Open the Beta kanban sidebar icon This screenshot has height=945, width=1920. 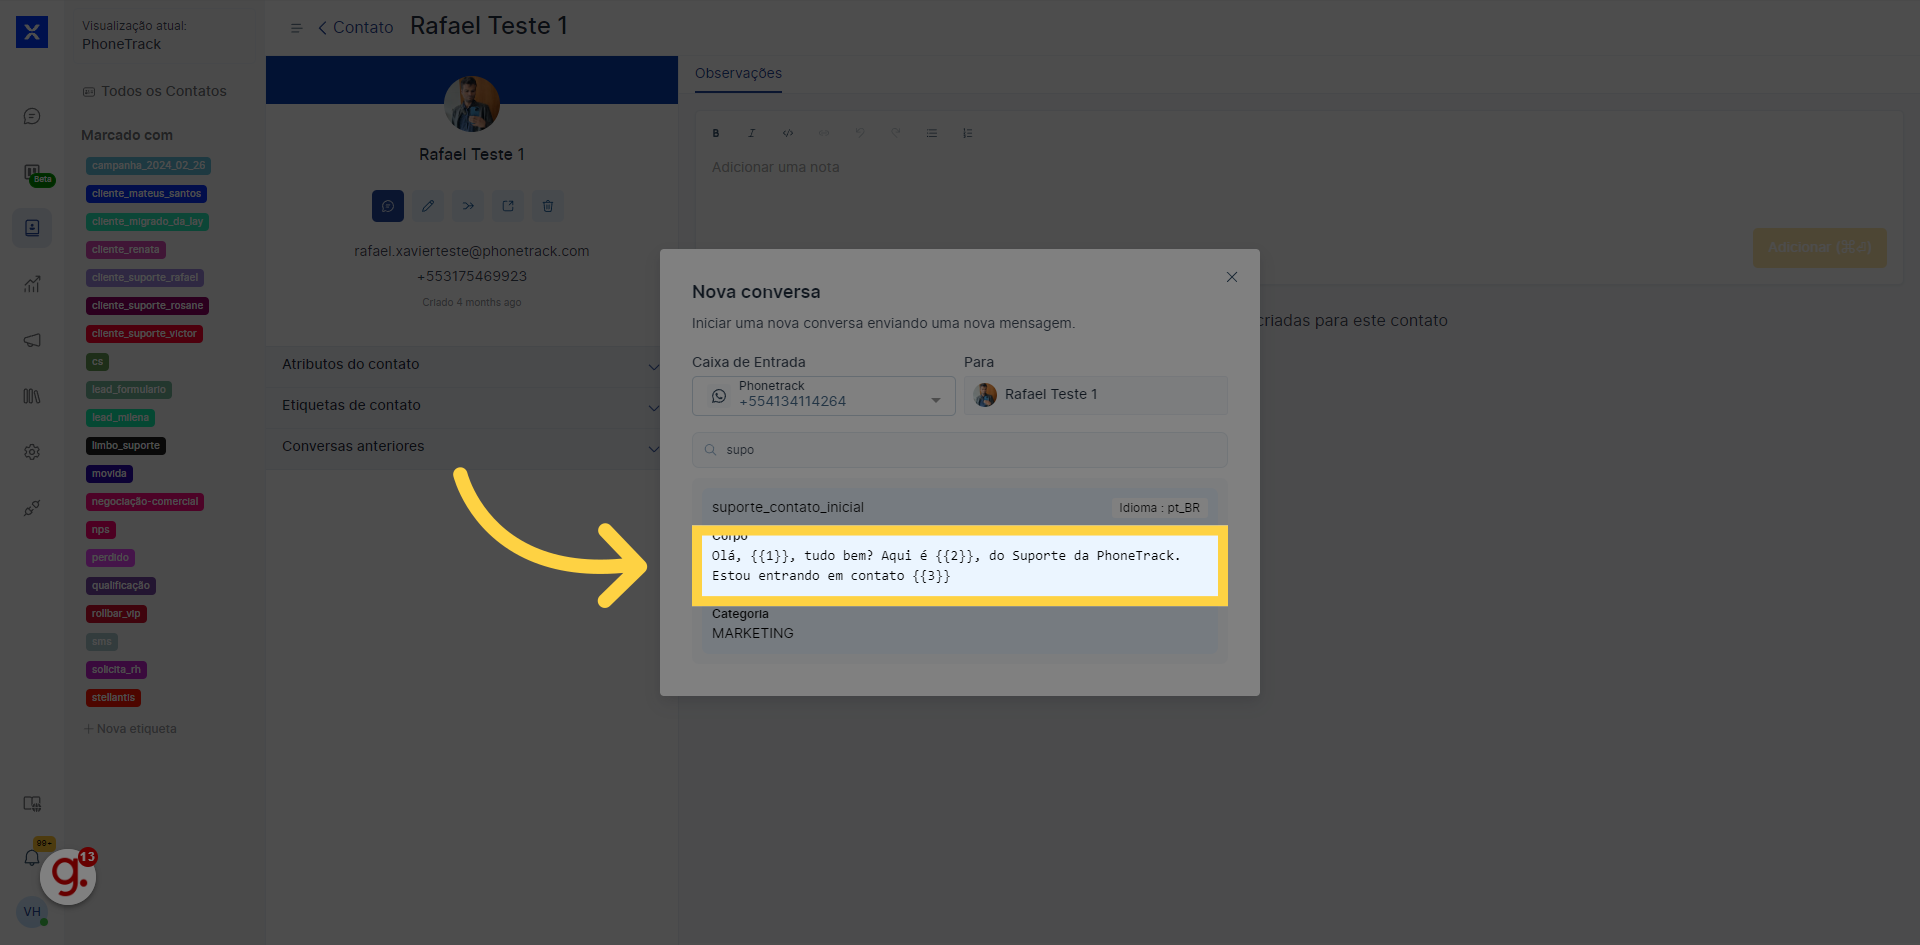tap(34, 173)
